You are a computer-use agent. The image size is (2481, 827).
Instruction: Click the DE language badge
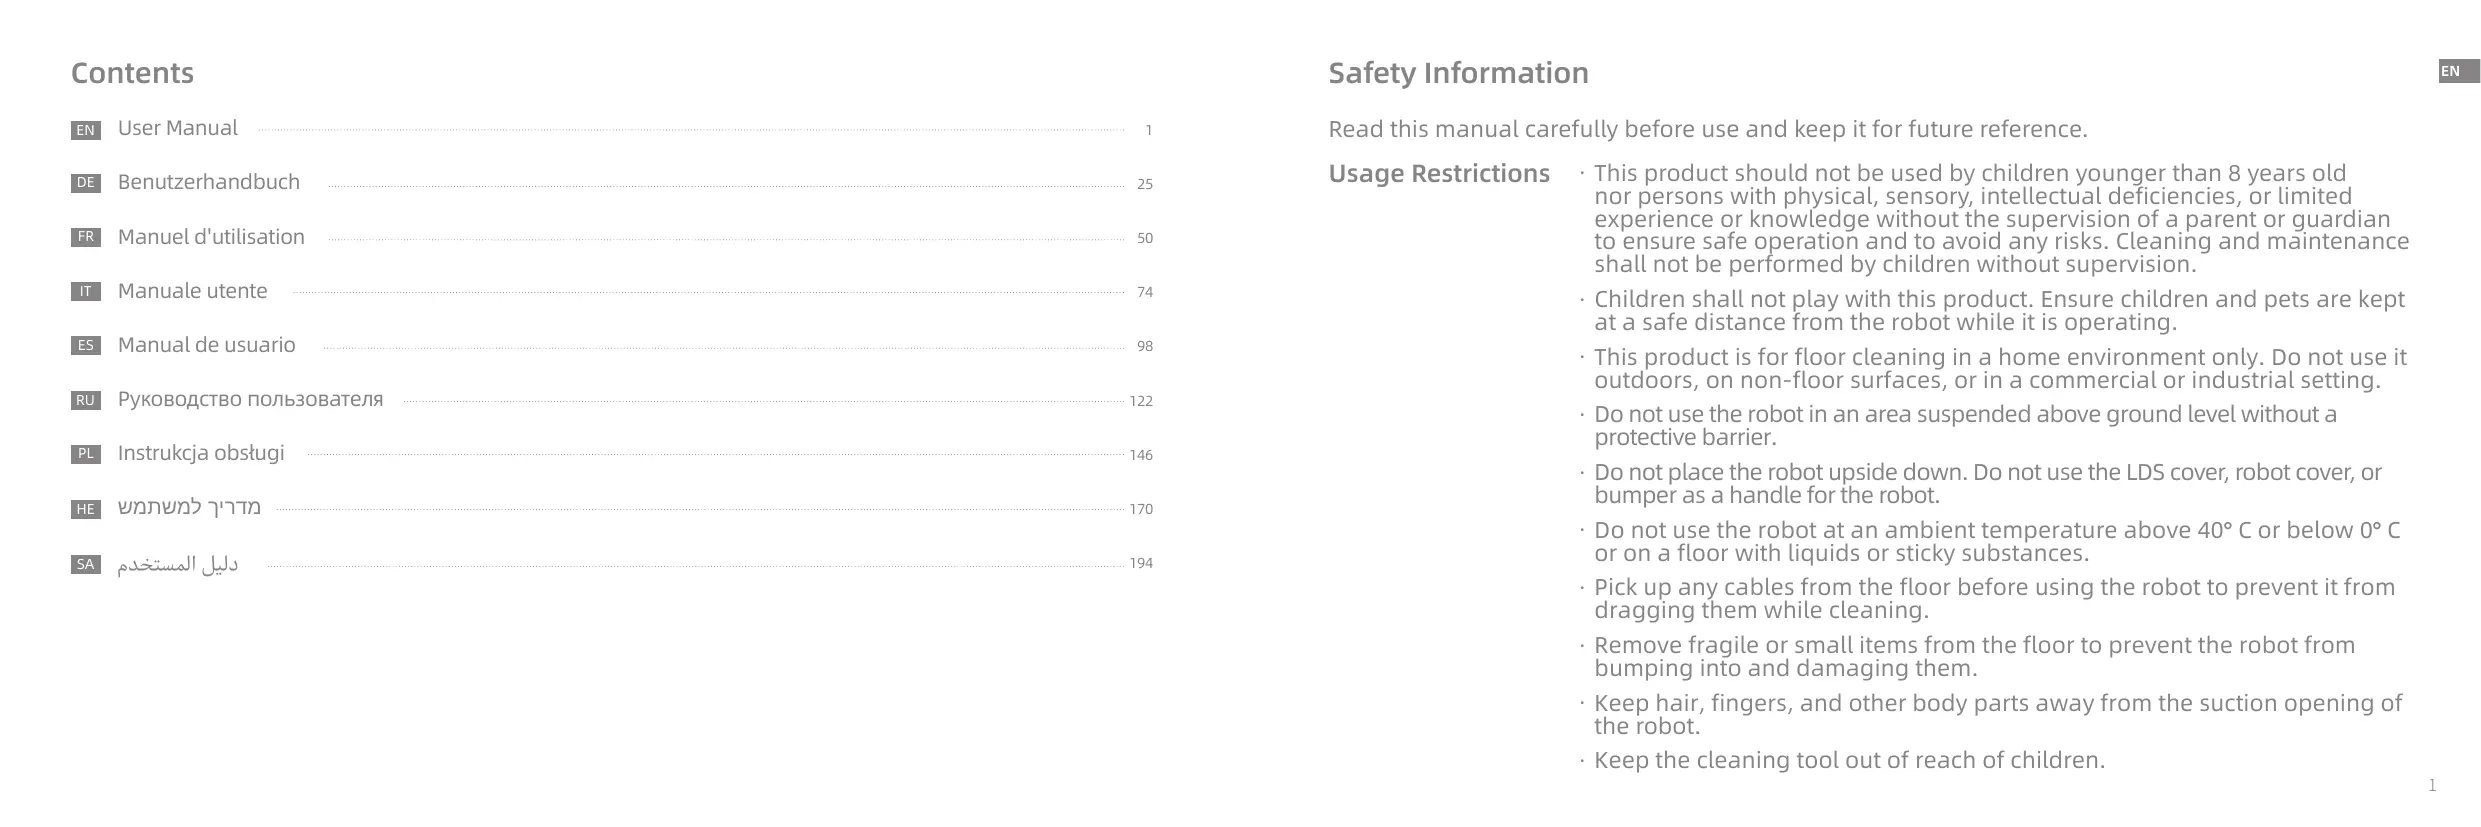coord(86,183)
